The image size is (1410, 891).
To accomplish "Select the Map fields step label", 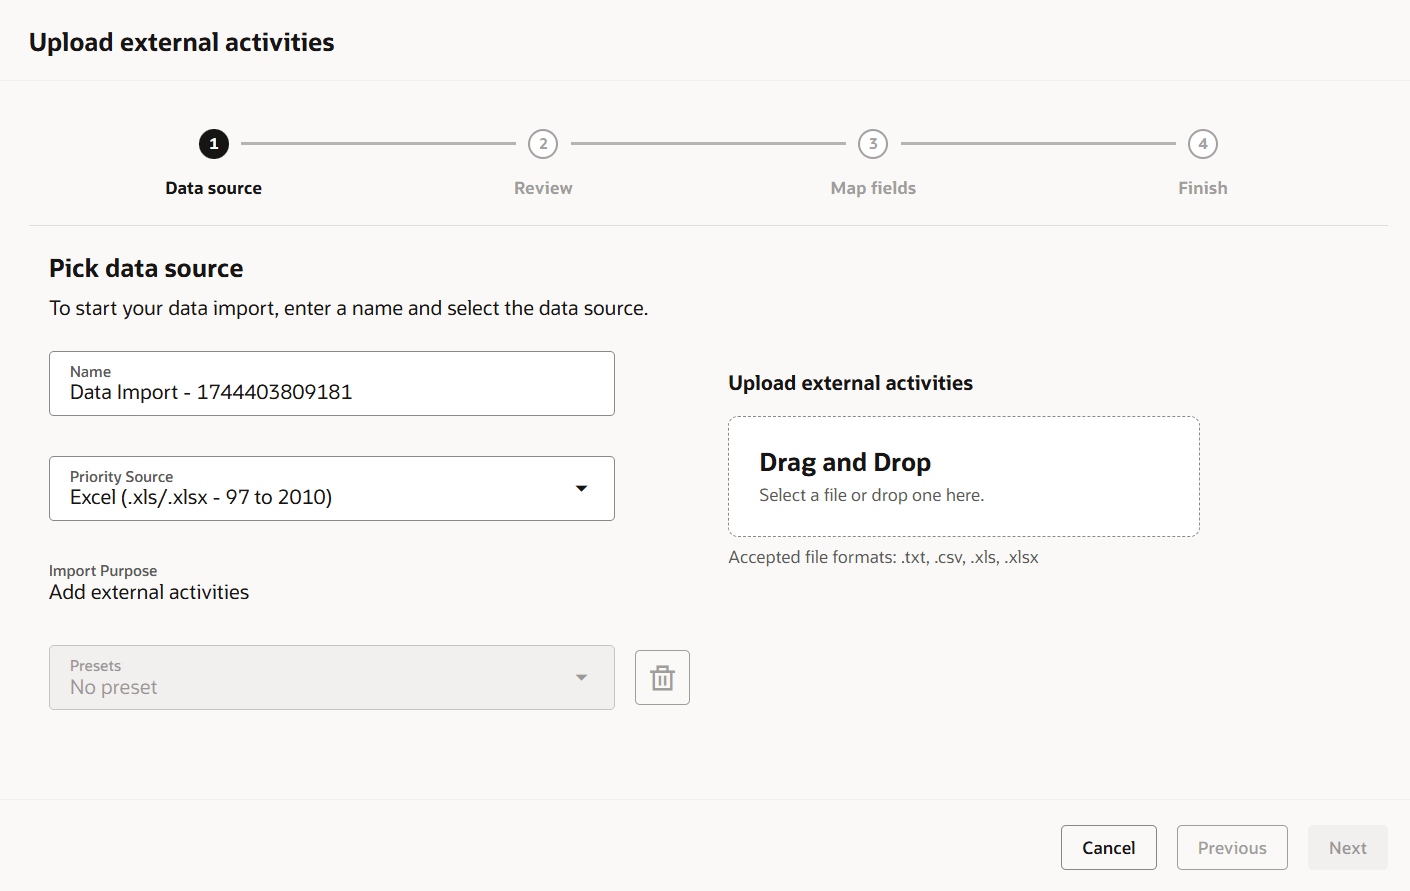I will [873, 188].
